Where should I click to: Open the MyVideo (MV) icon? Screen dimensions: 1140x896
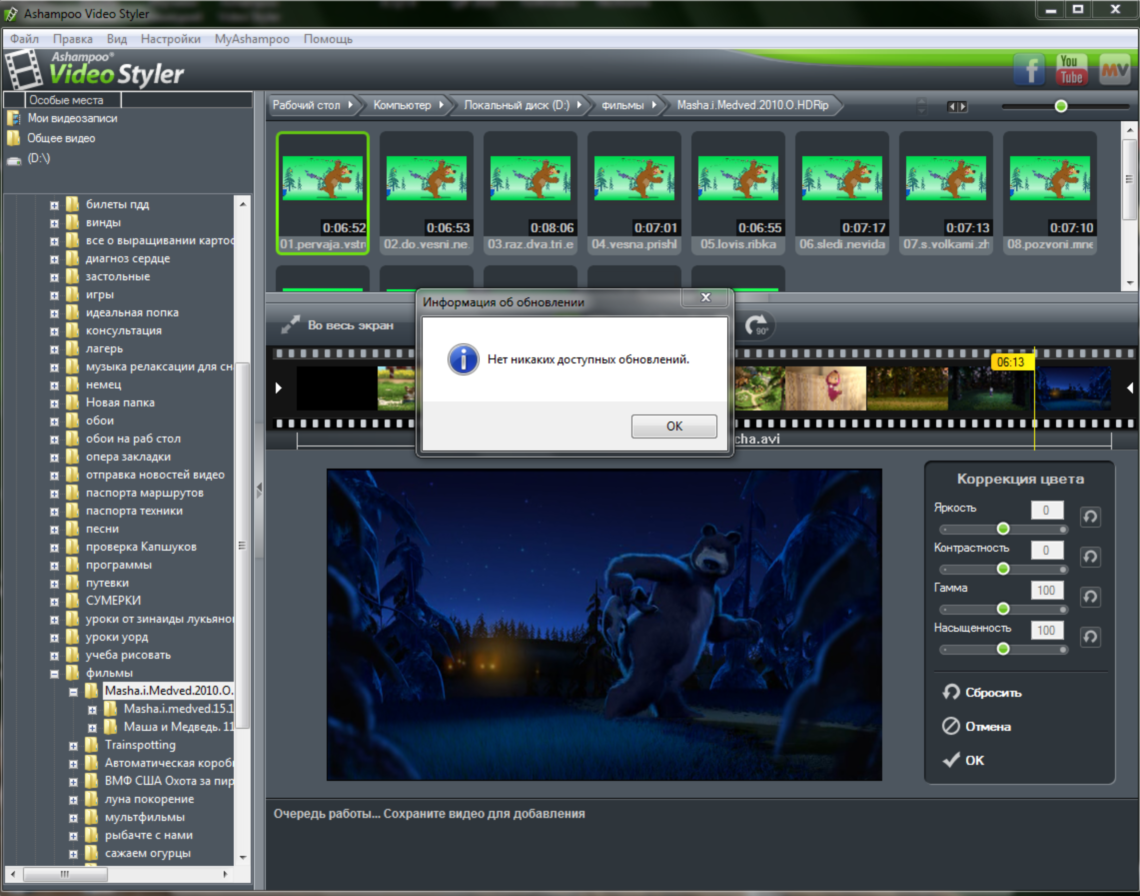coord(1114,70)
